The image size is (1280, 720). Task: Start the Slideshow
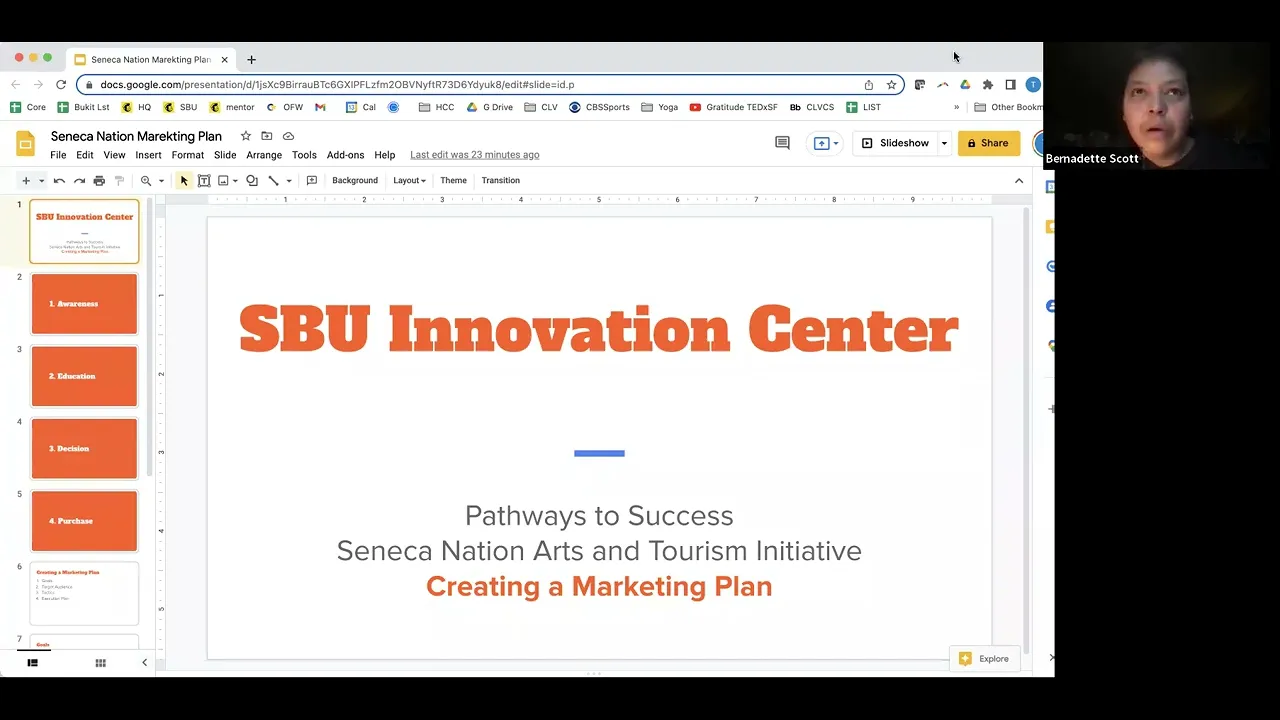[895, 143]
